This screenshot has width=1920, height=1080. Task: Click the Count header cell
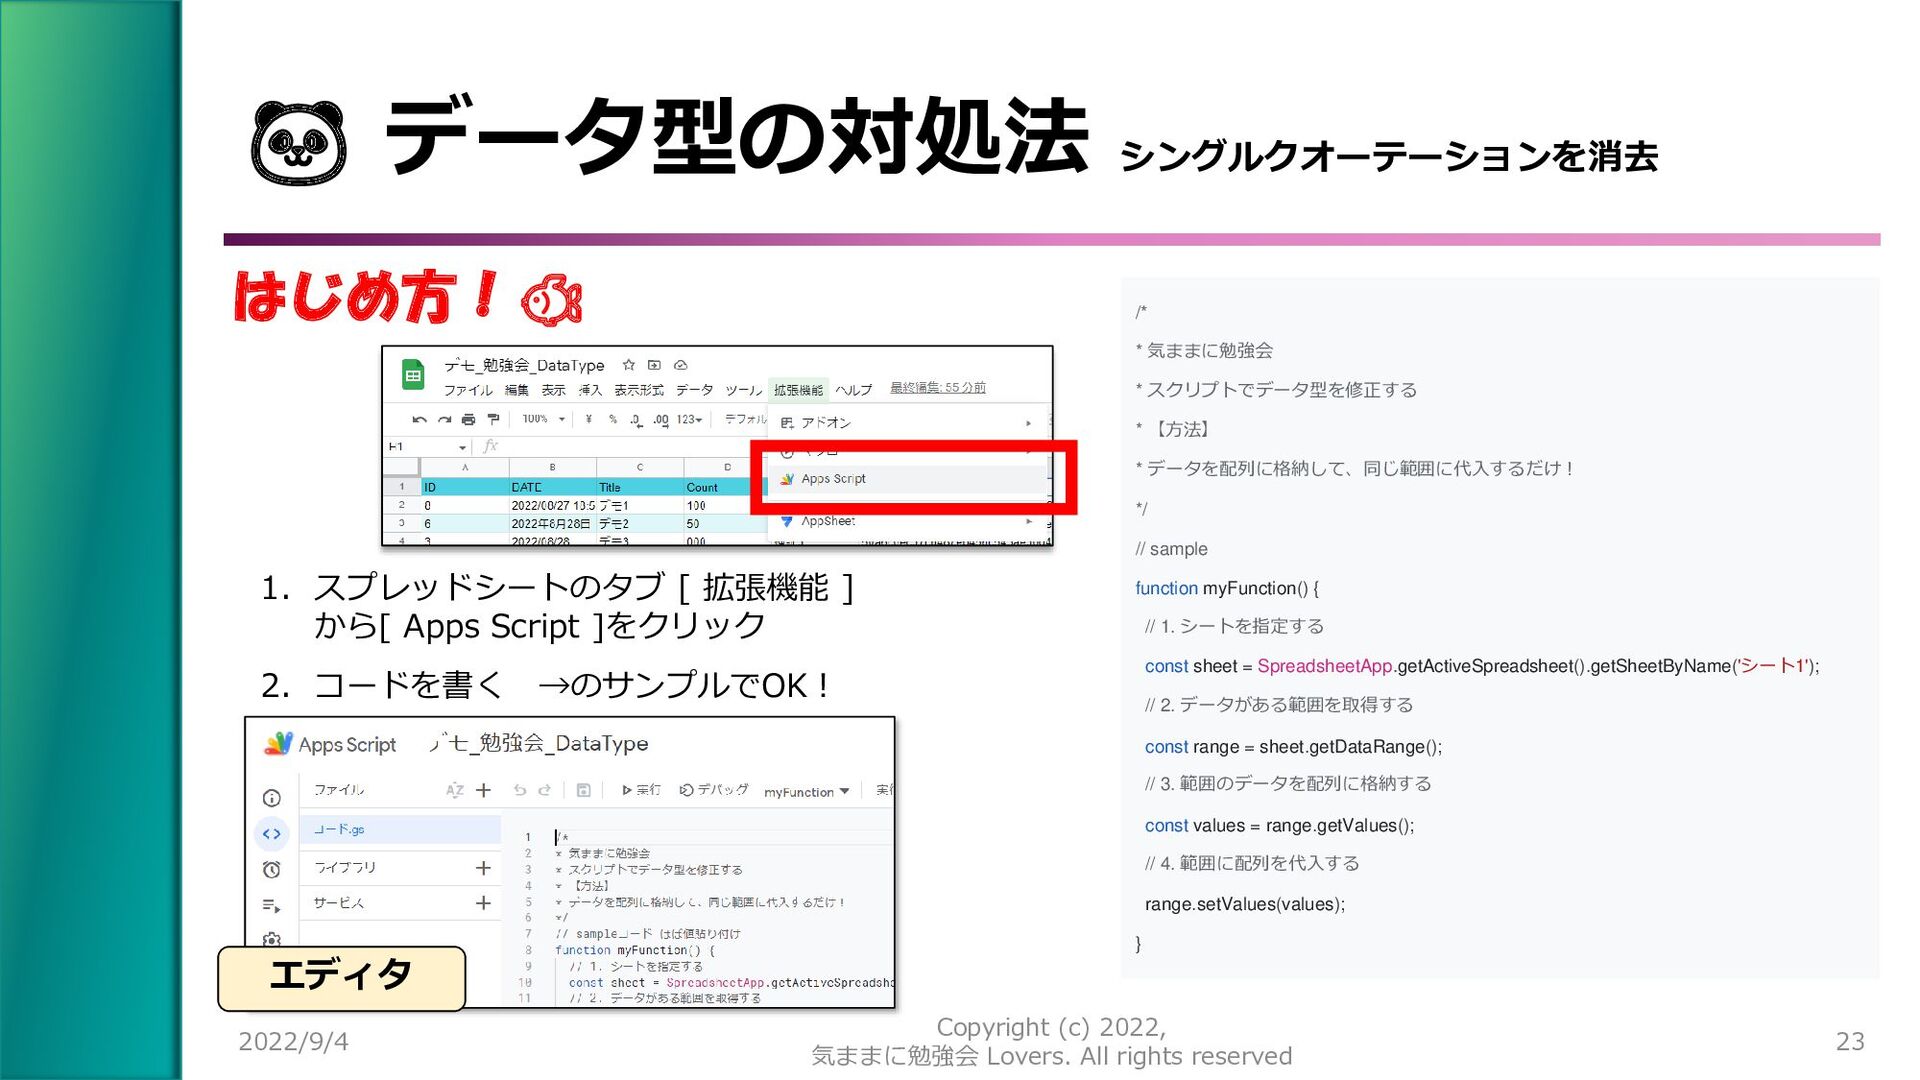718,487
